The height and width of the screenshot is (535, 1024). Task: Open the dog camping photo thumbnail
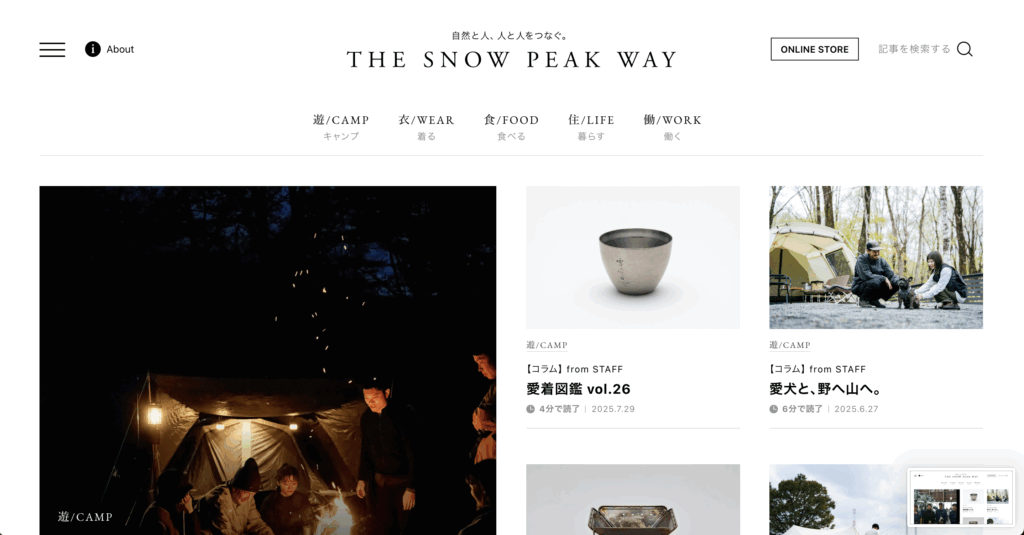876,257
